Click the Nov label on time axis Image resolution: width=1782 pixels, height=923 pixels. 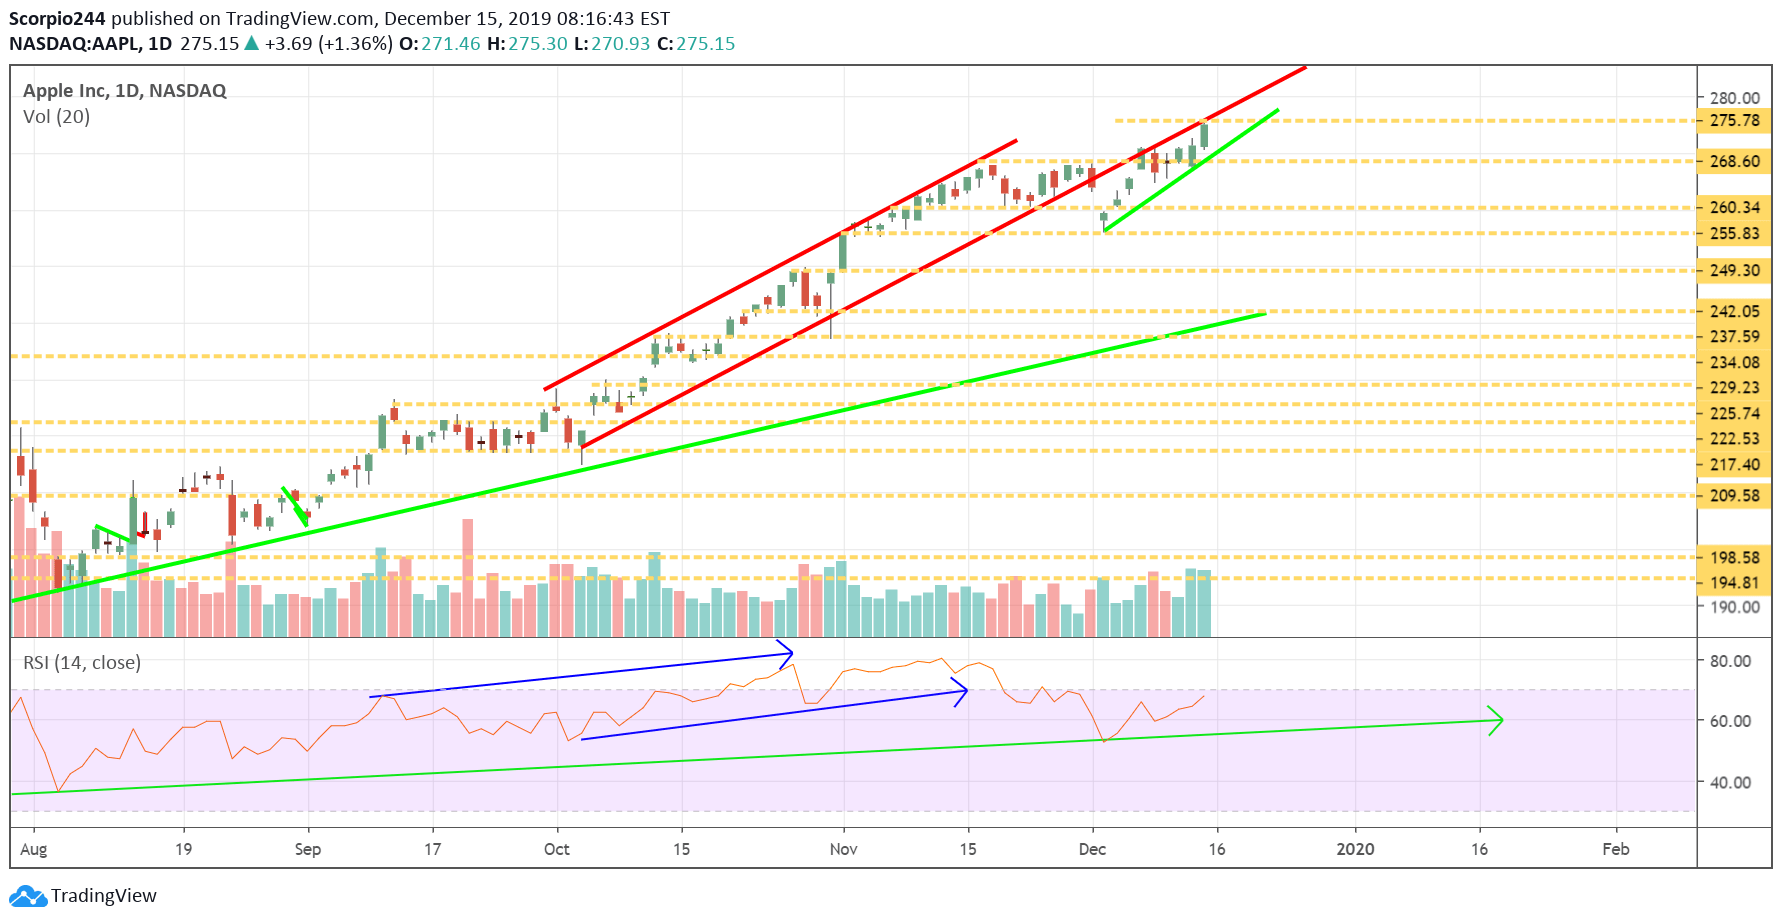[x=844, y=849]
